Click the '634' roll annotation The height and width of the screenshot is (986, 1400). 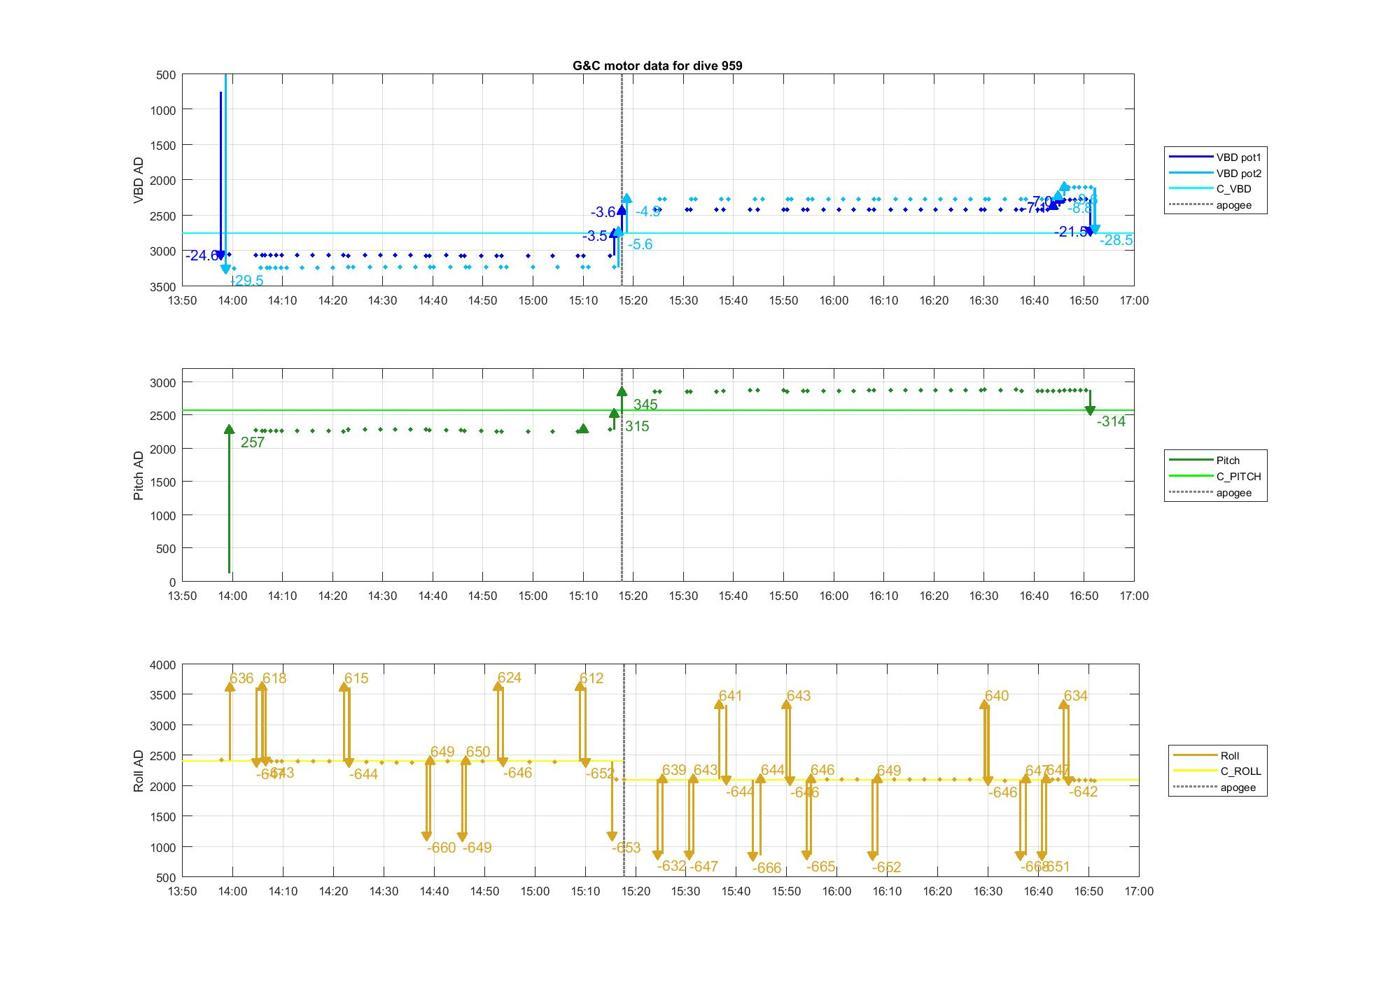pos(1076,697)
